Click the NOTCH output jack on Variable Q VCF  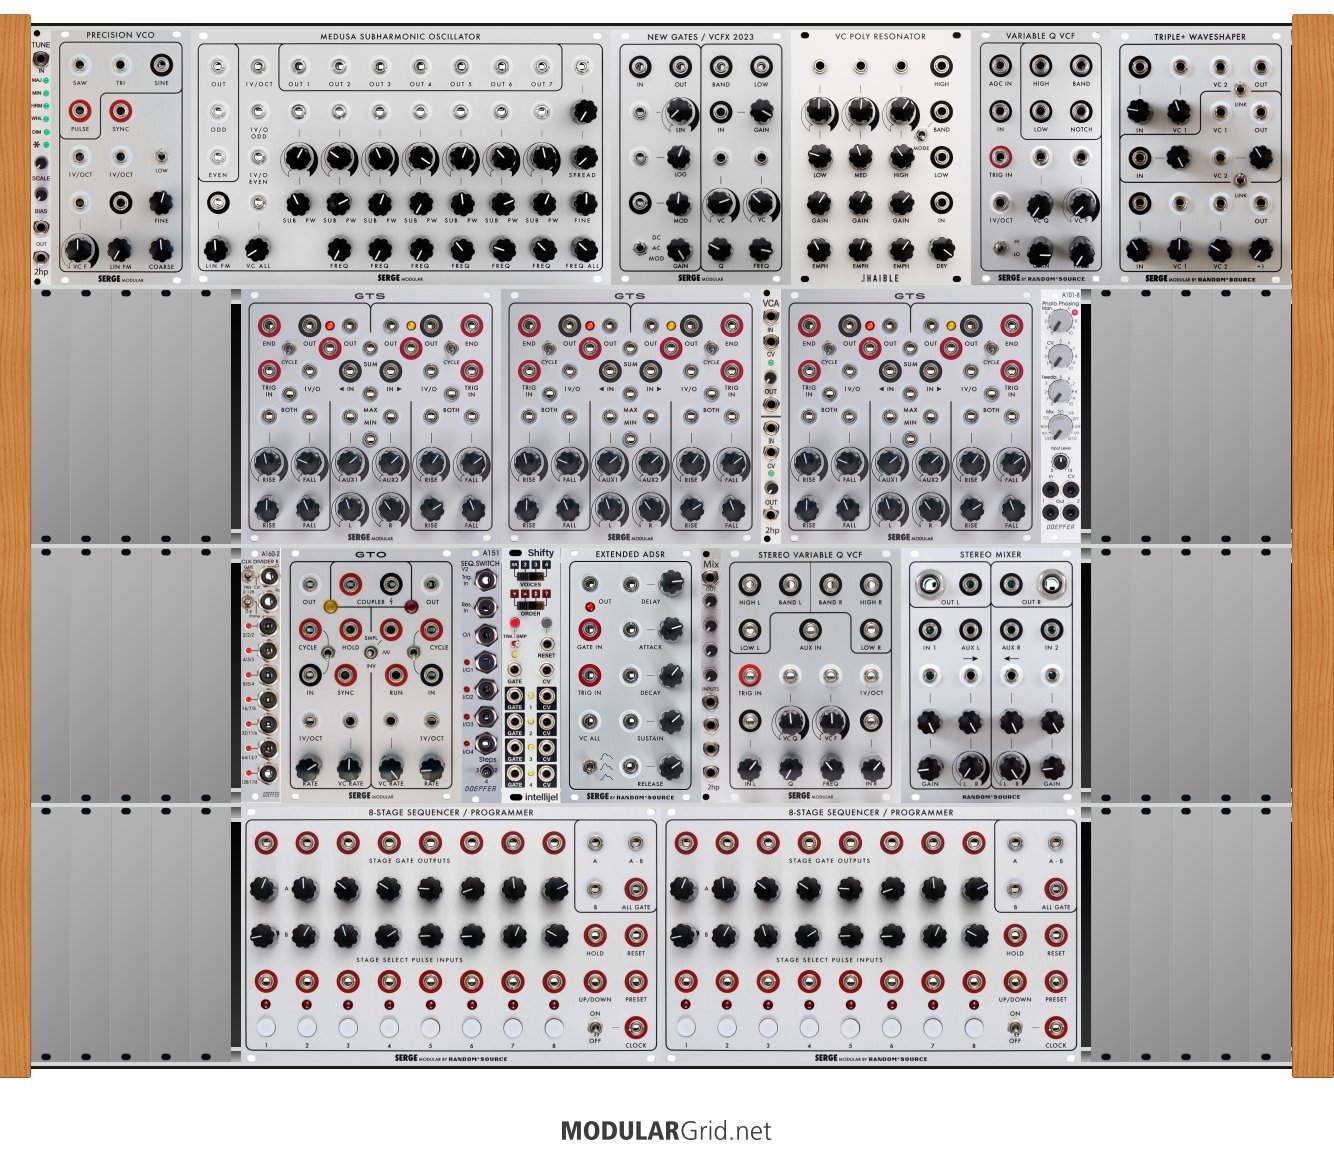coord(1080,111)
